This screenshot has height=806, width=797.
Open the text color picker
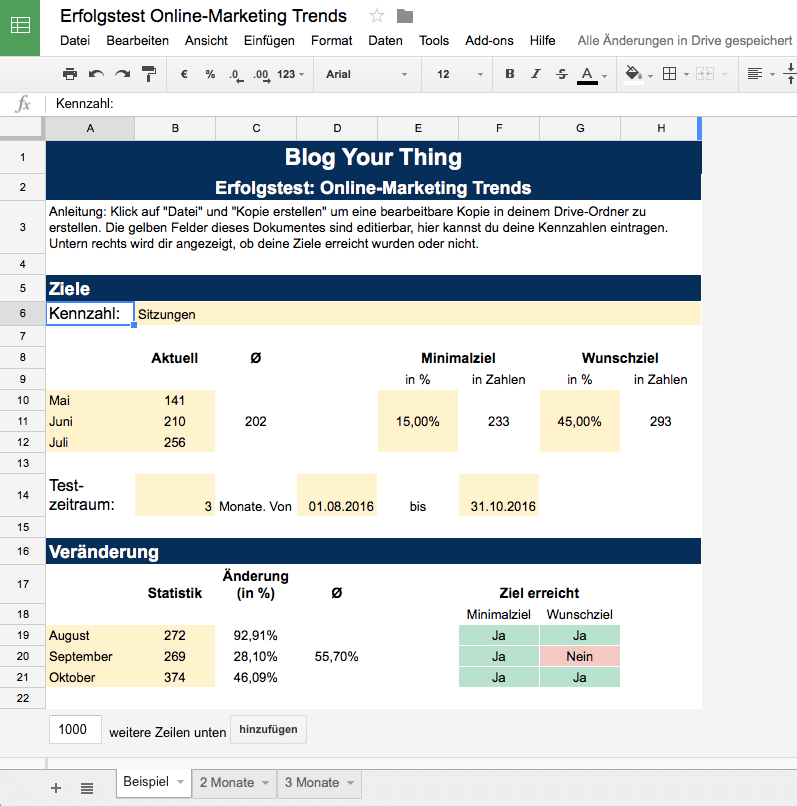click(587, 75)
